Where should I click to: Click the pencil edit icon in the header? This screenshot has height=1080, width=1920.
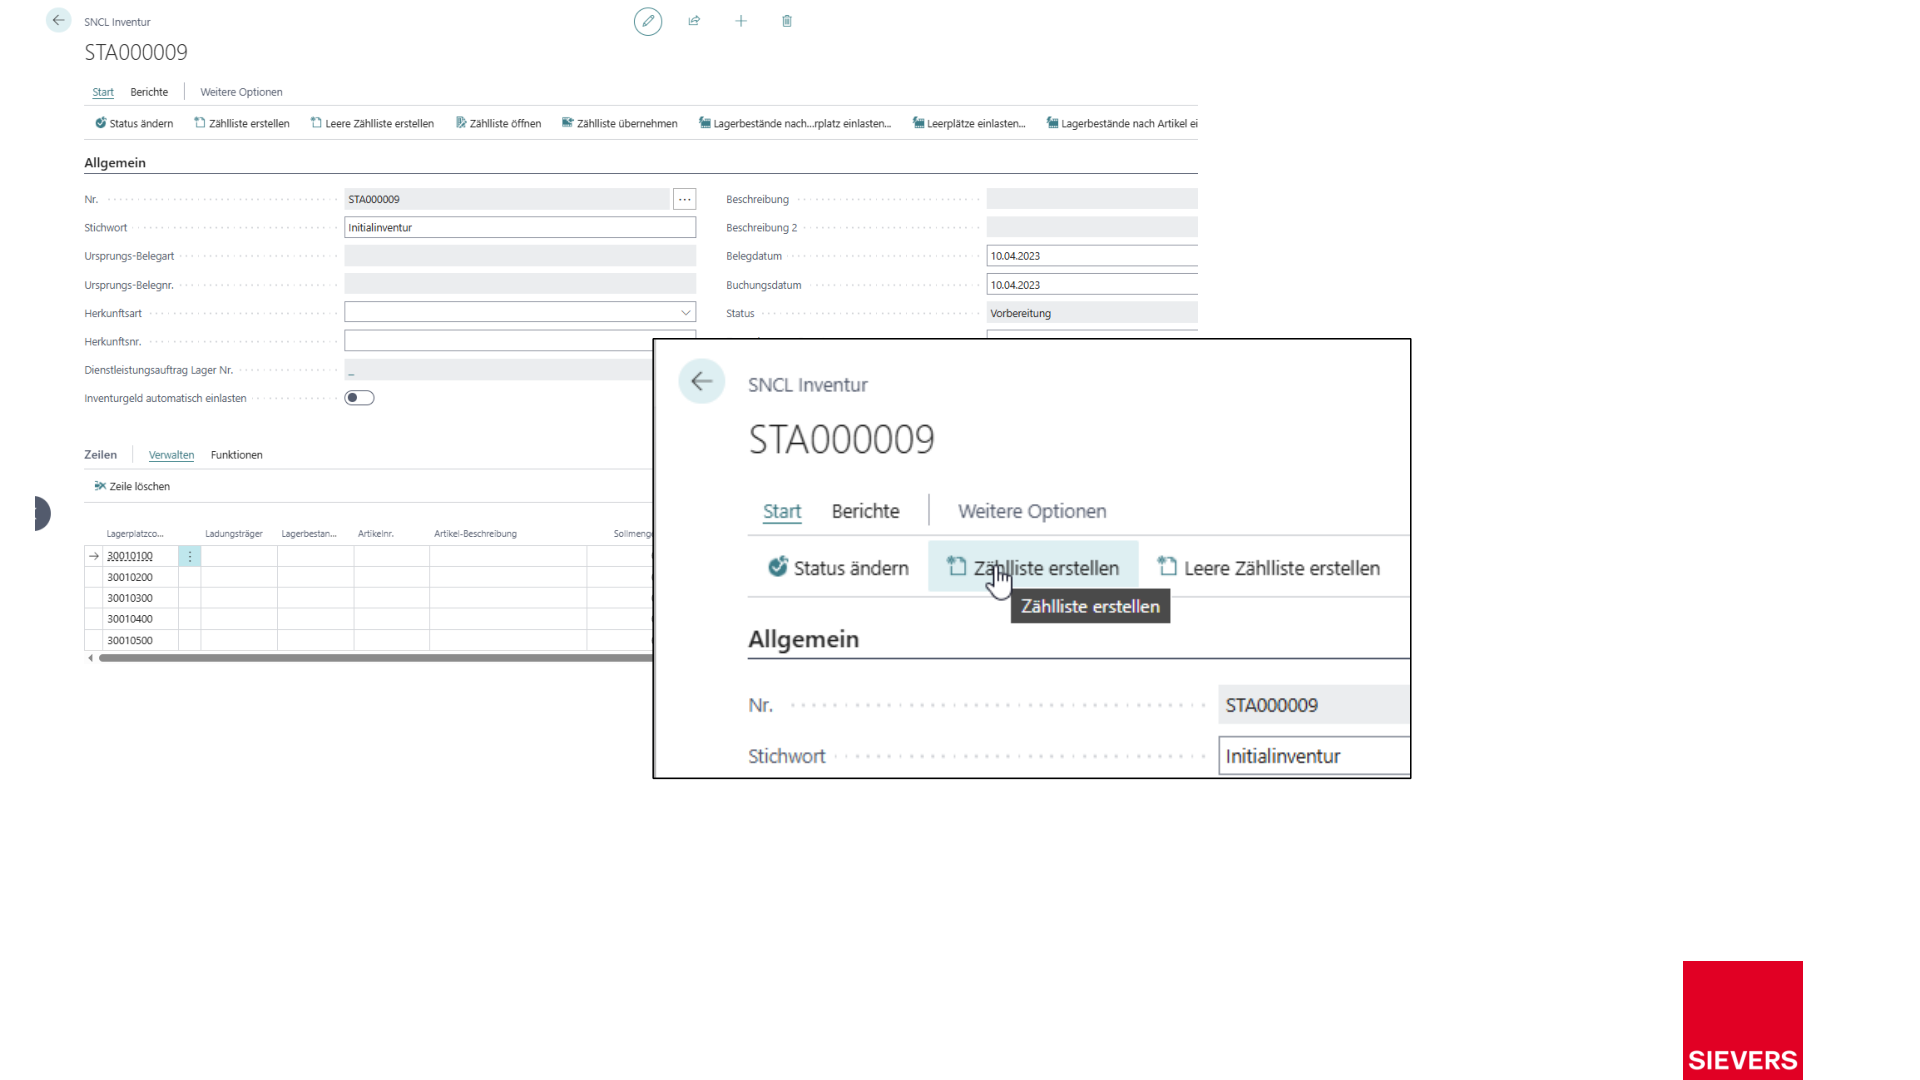click(x=648, y=21)
